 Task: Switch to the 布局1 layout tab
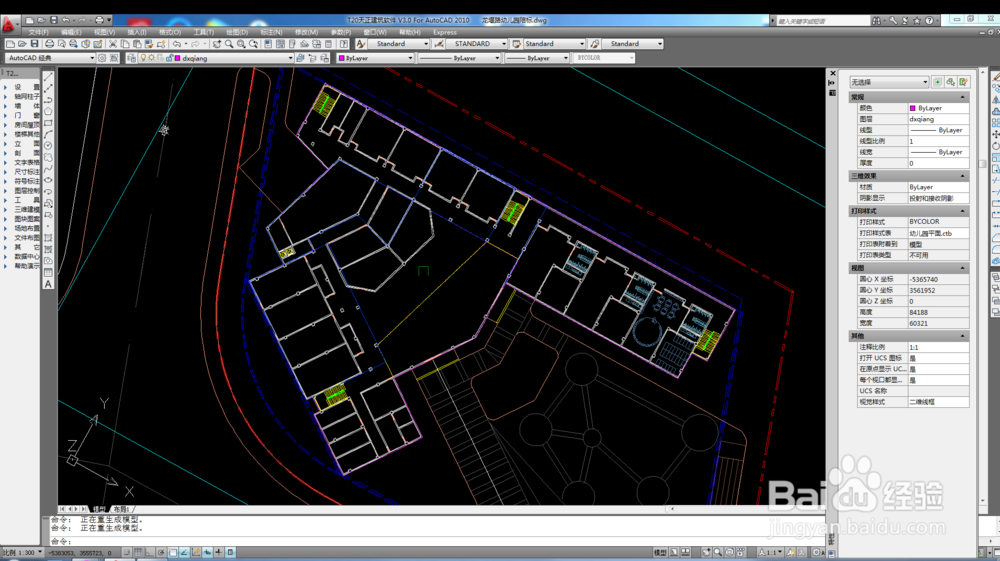[121, 509]
